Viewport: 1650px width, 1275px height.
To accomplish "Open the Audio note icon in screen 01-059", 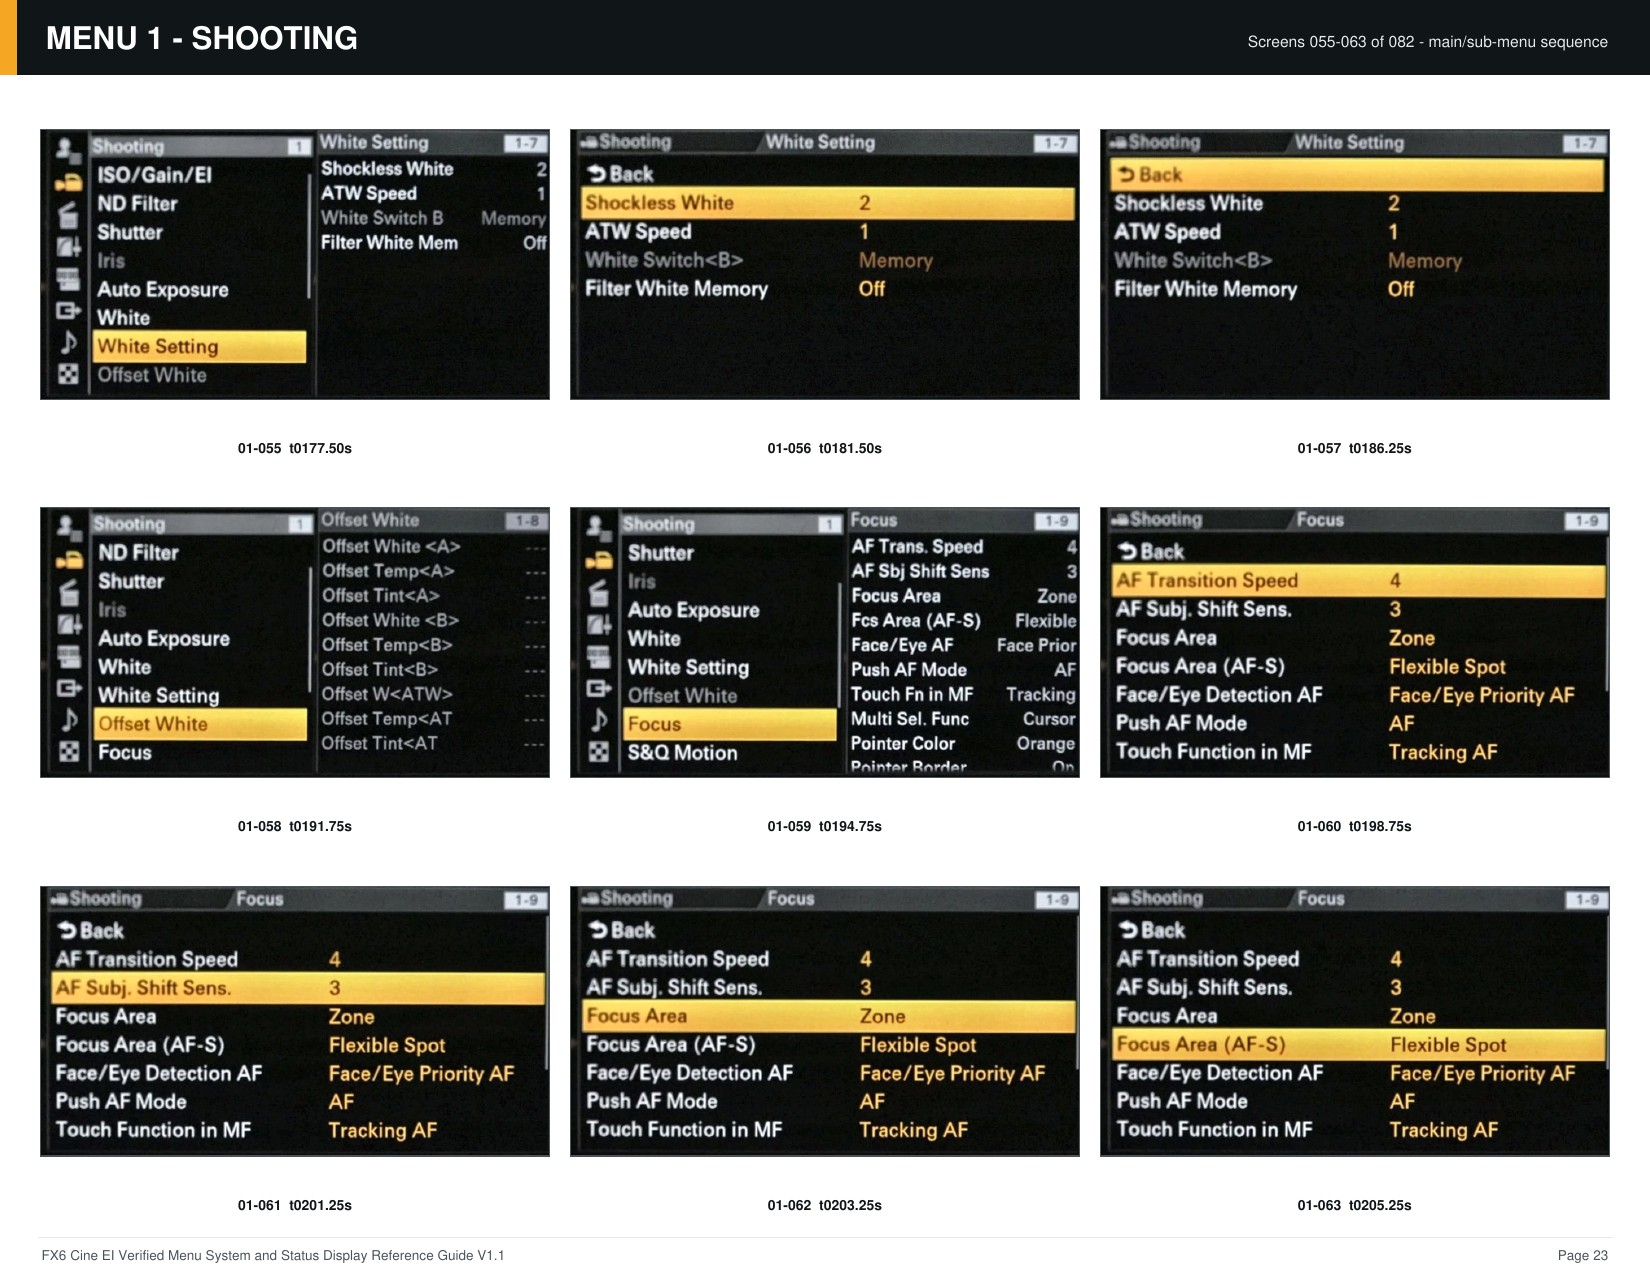I will point(598,720).
